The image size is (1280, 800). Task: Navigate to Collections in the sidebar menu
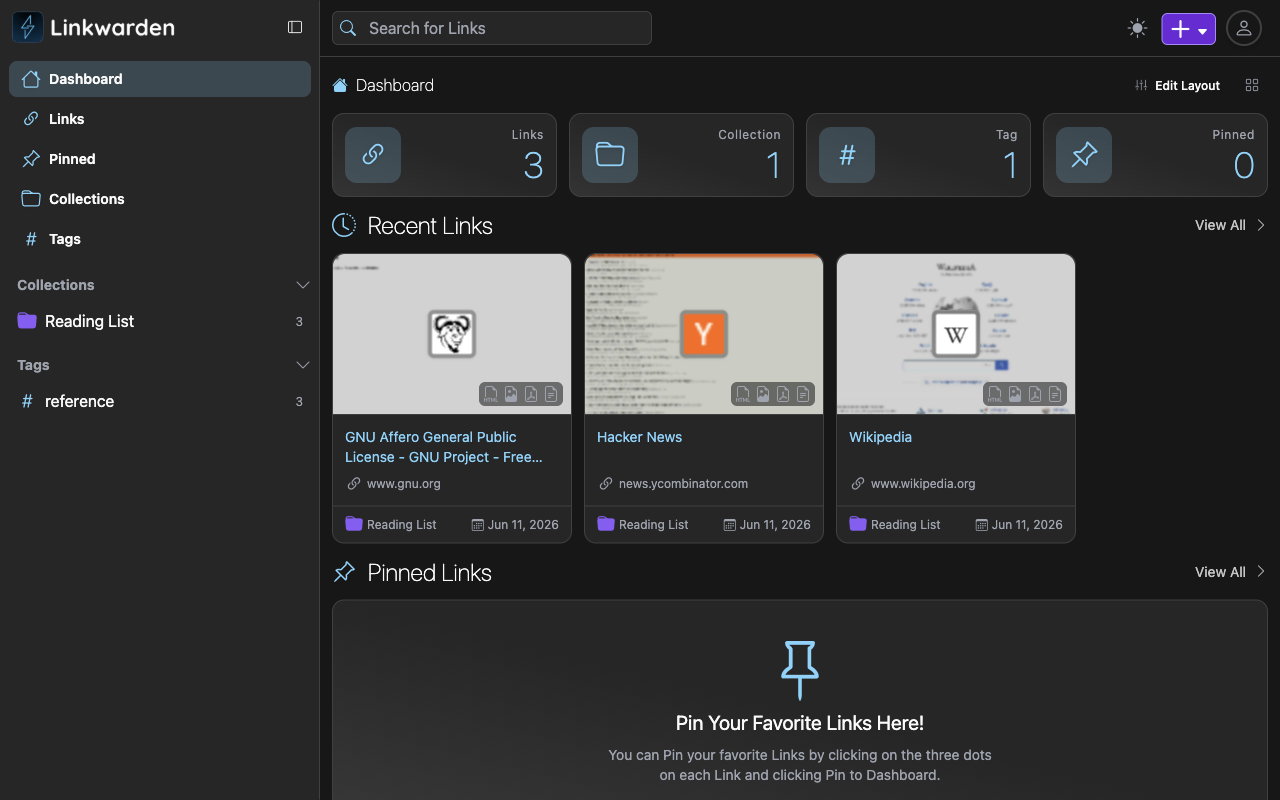[160, 199]
